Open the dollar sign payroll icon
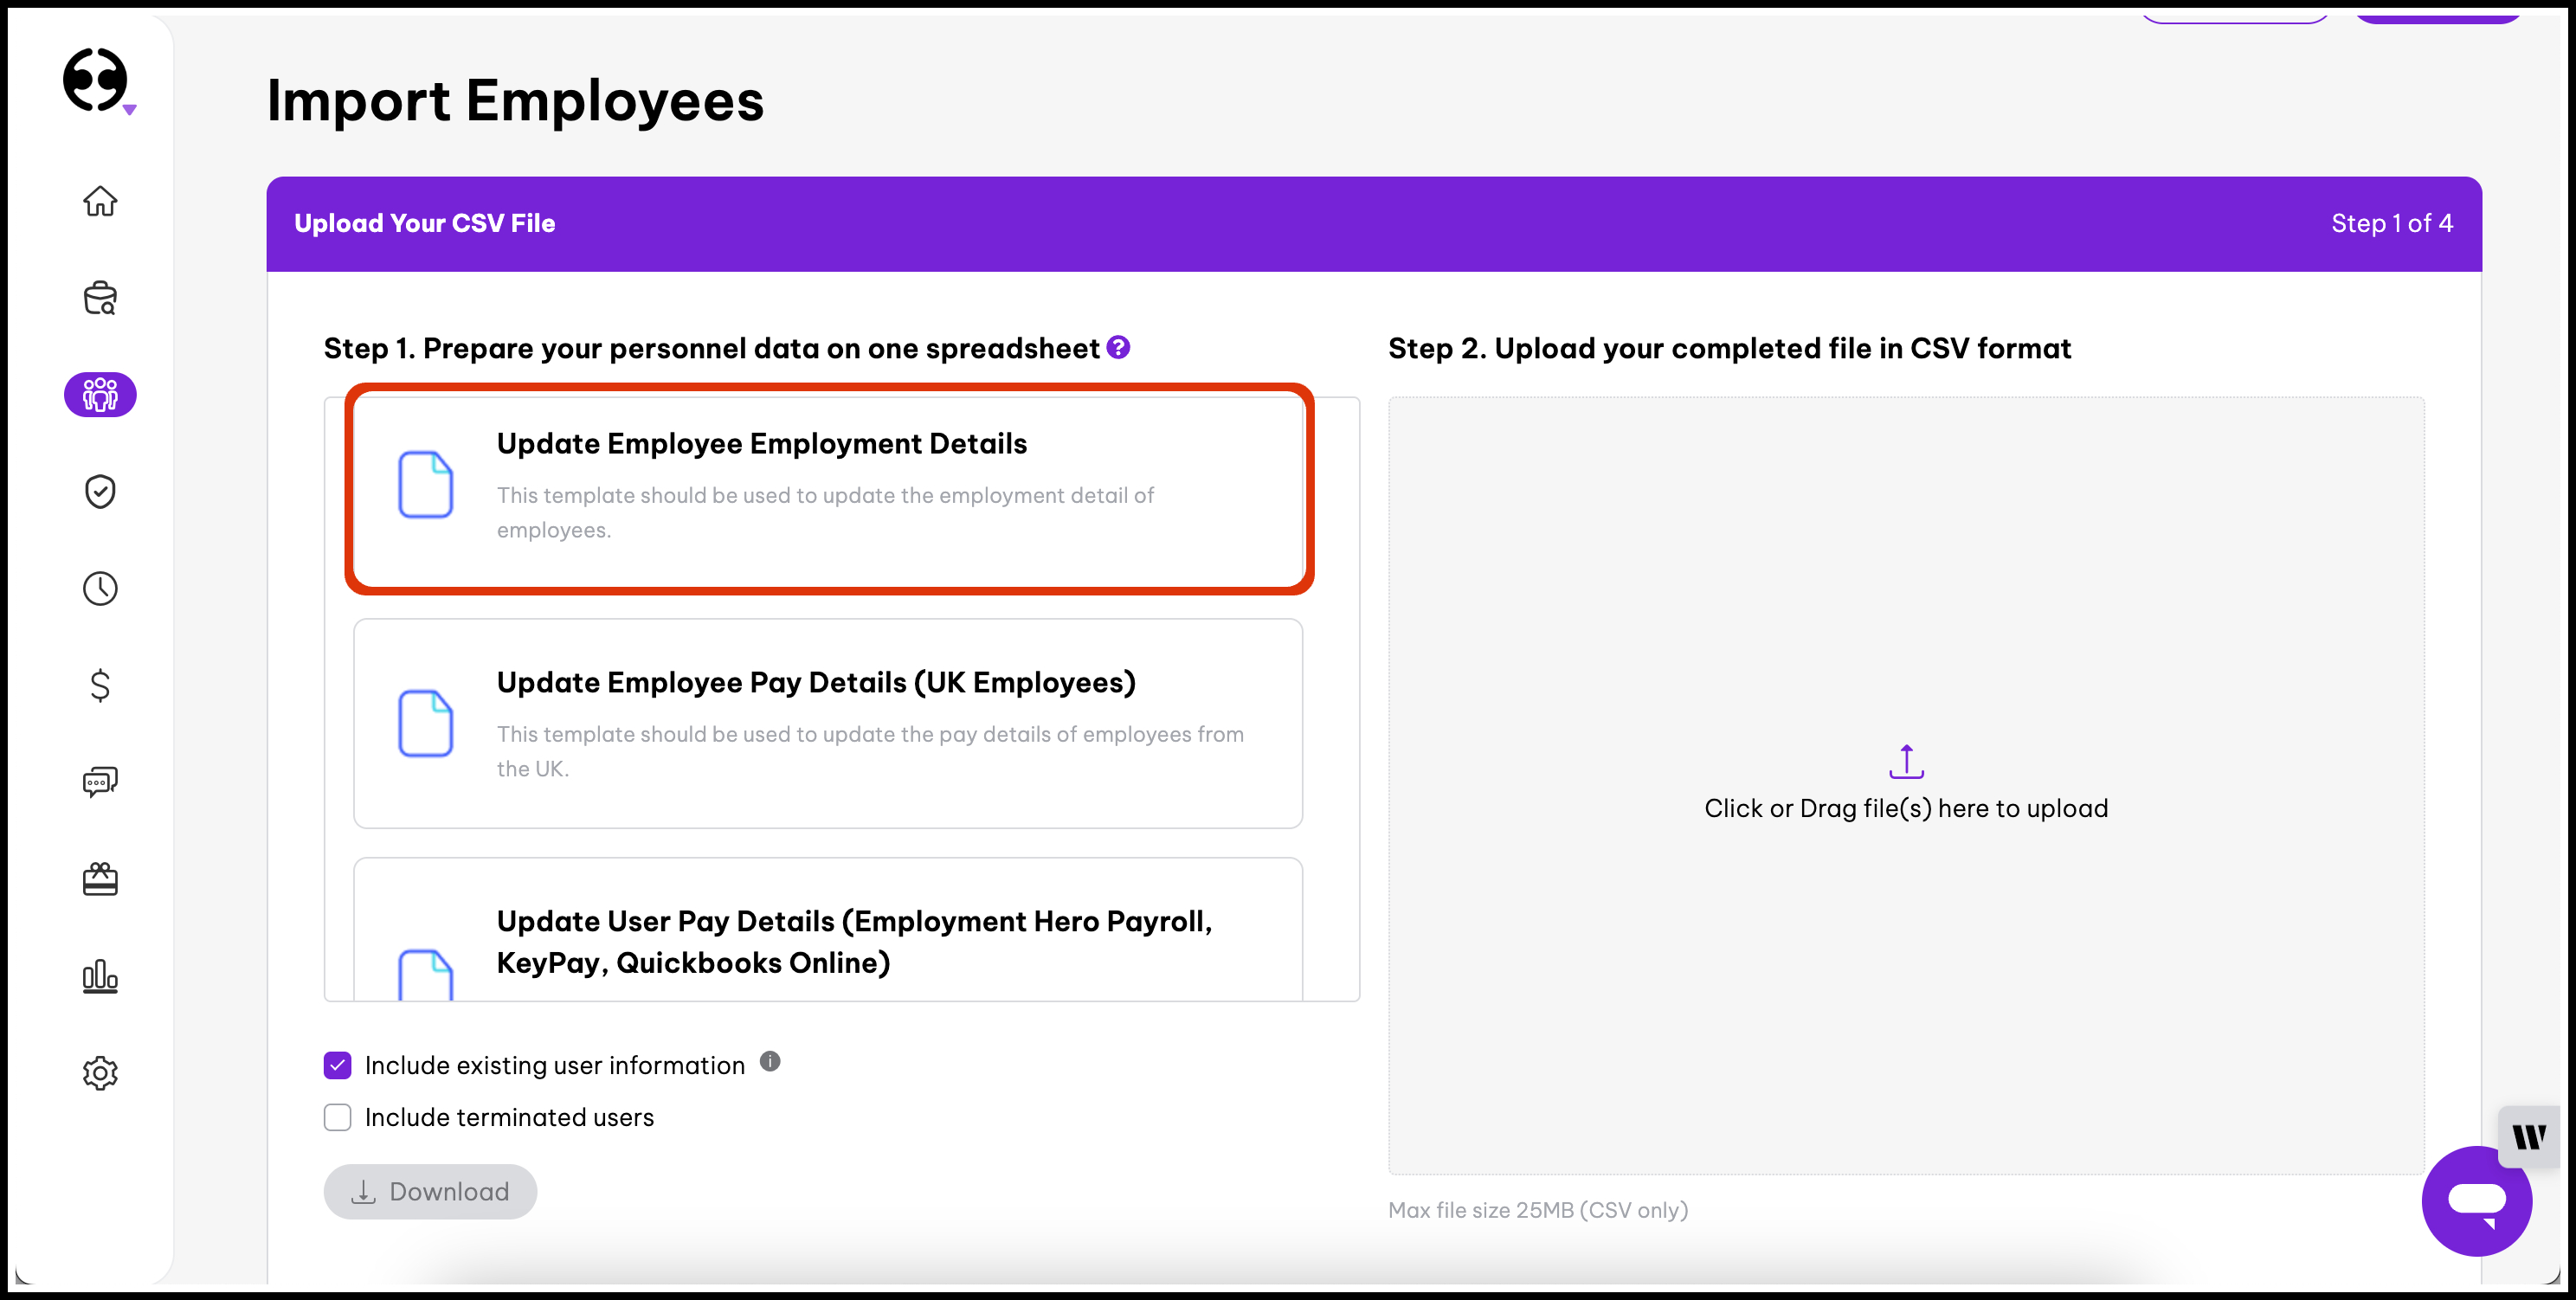 click(100, 685)
